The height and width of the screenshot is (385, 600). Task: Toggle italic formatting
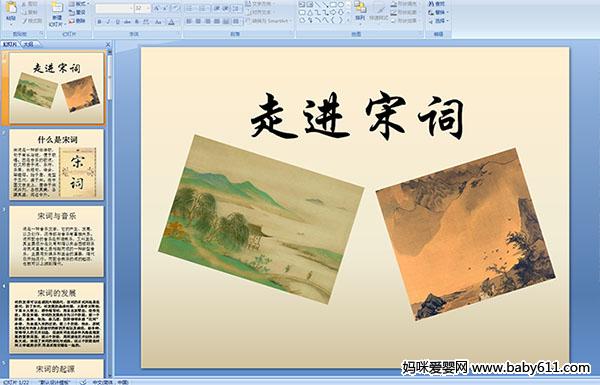[x=108, y=22]
